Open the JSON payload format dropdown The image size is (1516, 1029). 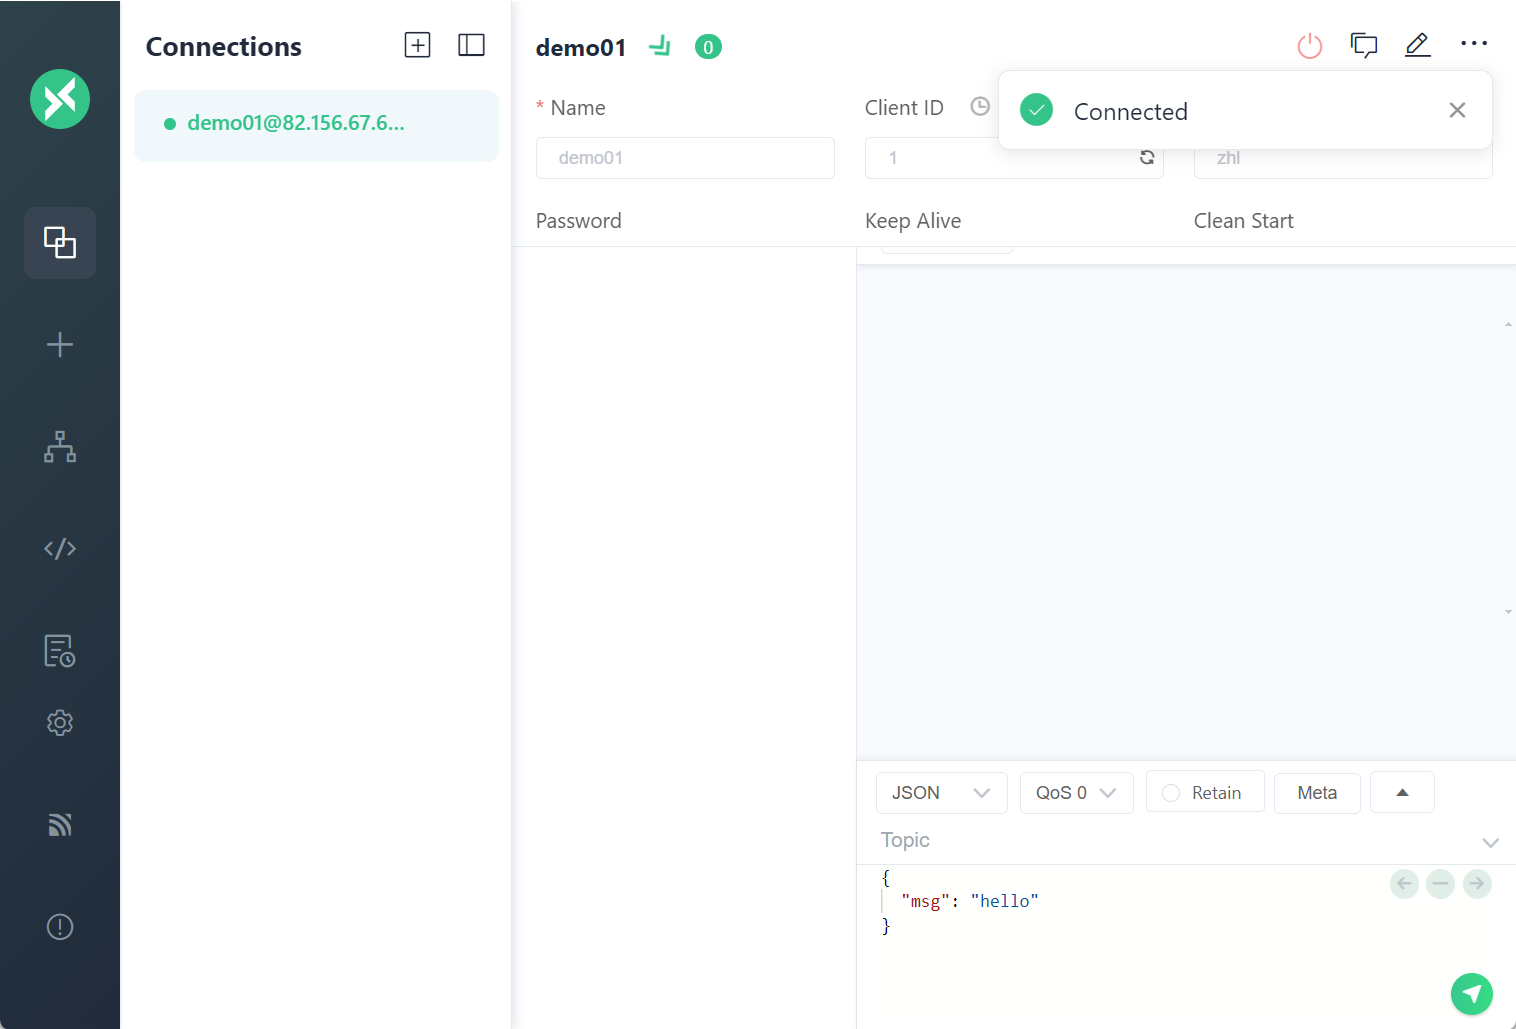[941, 793]
